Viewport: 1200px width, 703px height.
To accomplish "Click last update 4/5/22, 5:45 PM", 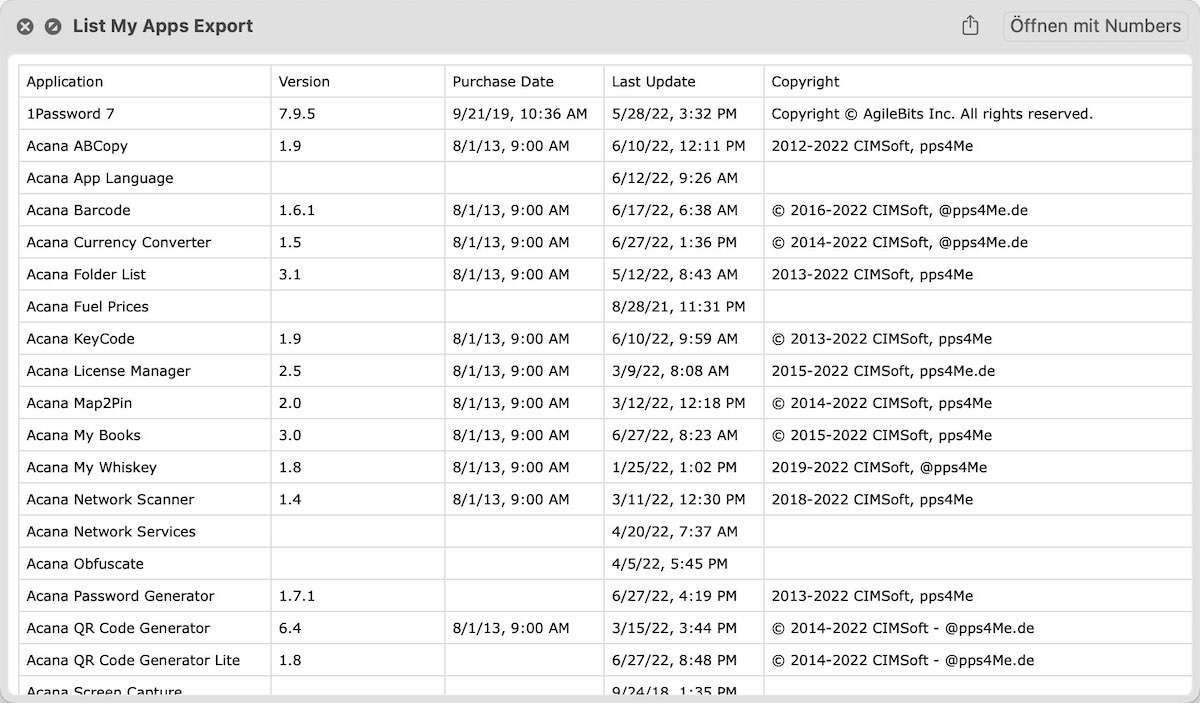I will [x=685, y=564].
